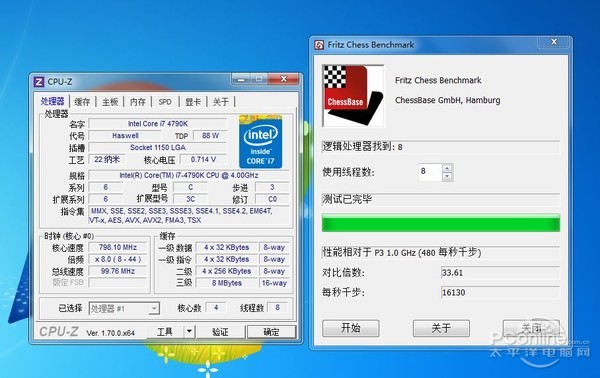Click the 确定 button in CPU-Z
This screenshot has width=600, height=378.
click(x=271, y=332)
